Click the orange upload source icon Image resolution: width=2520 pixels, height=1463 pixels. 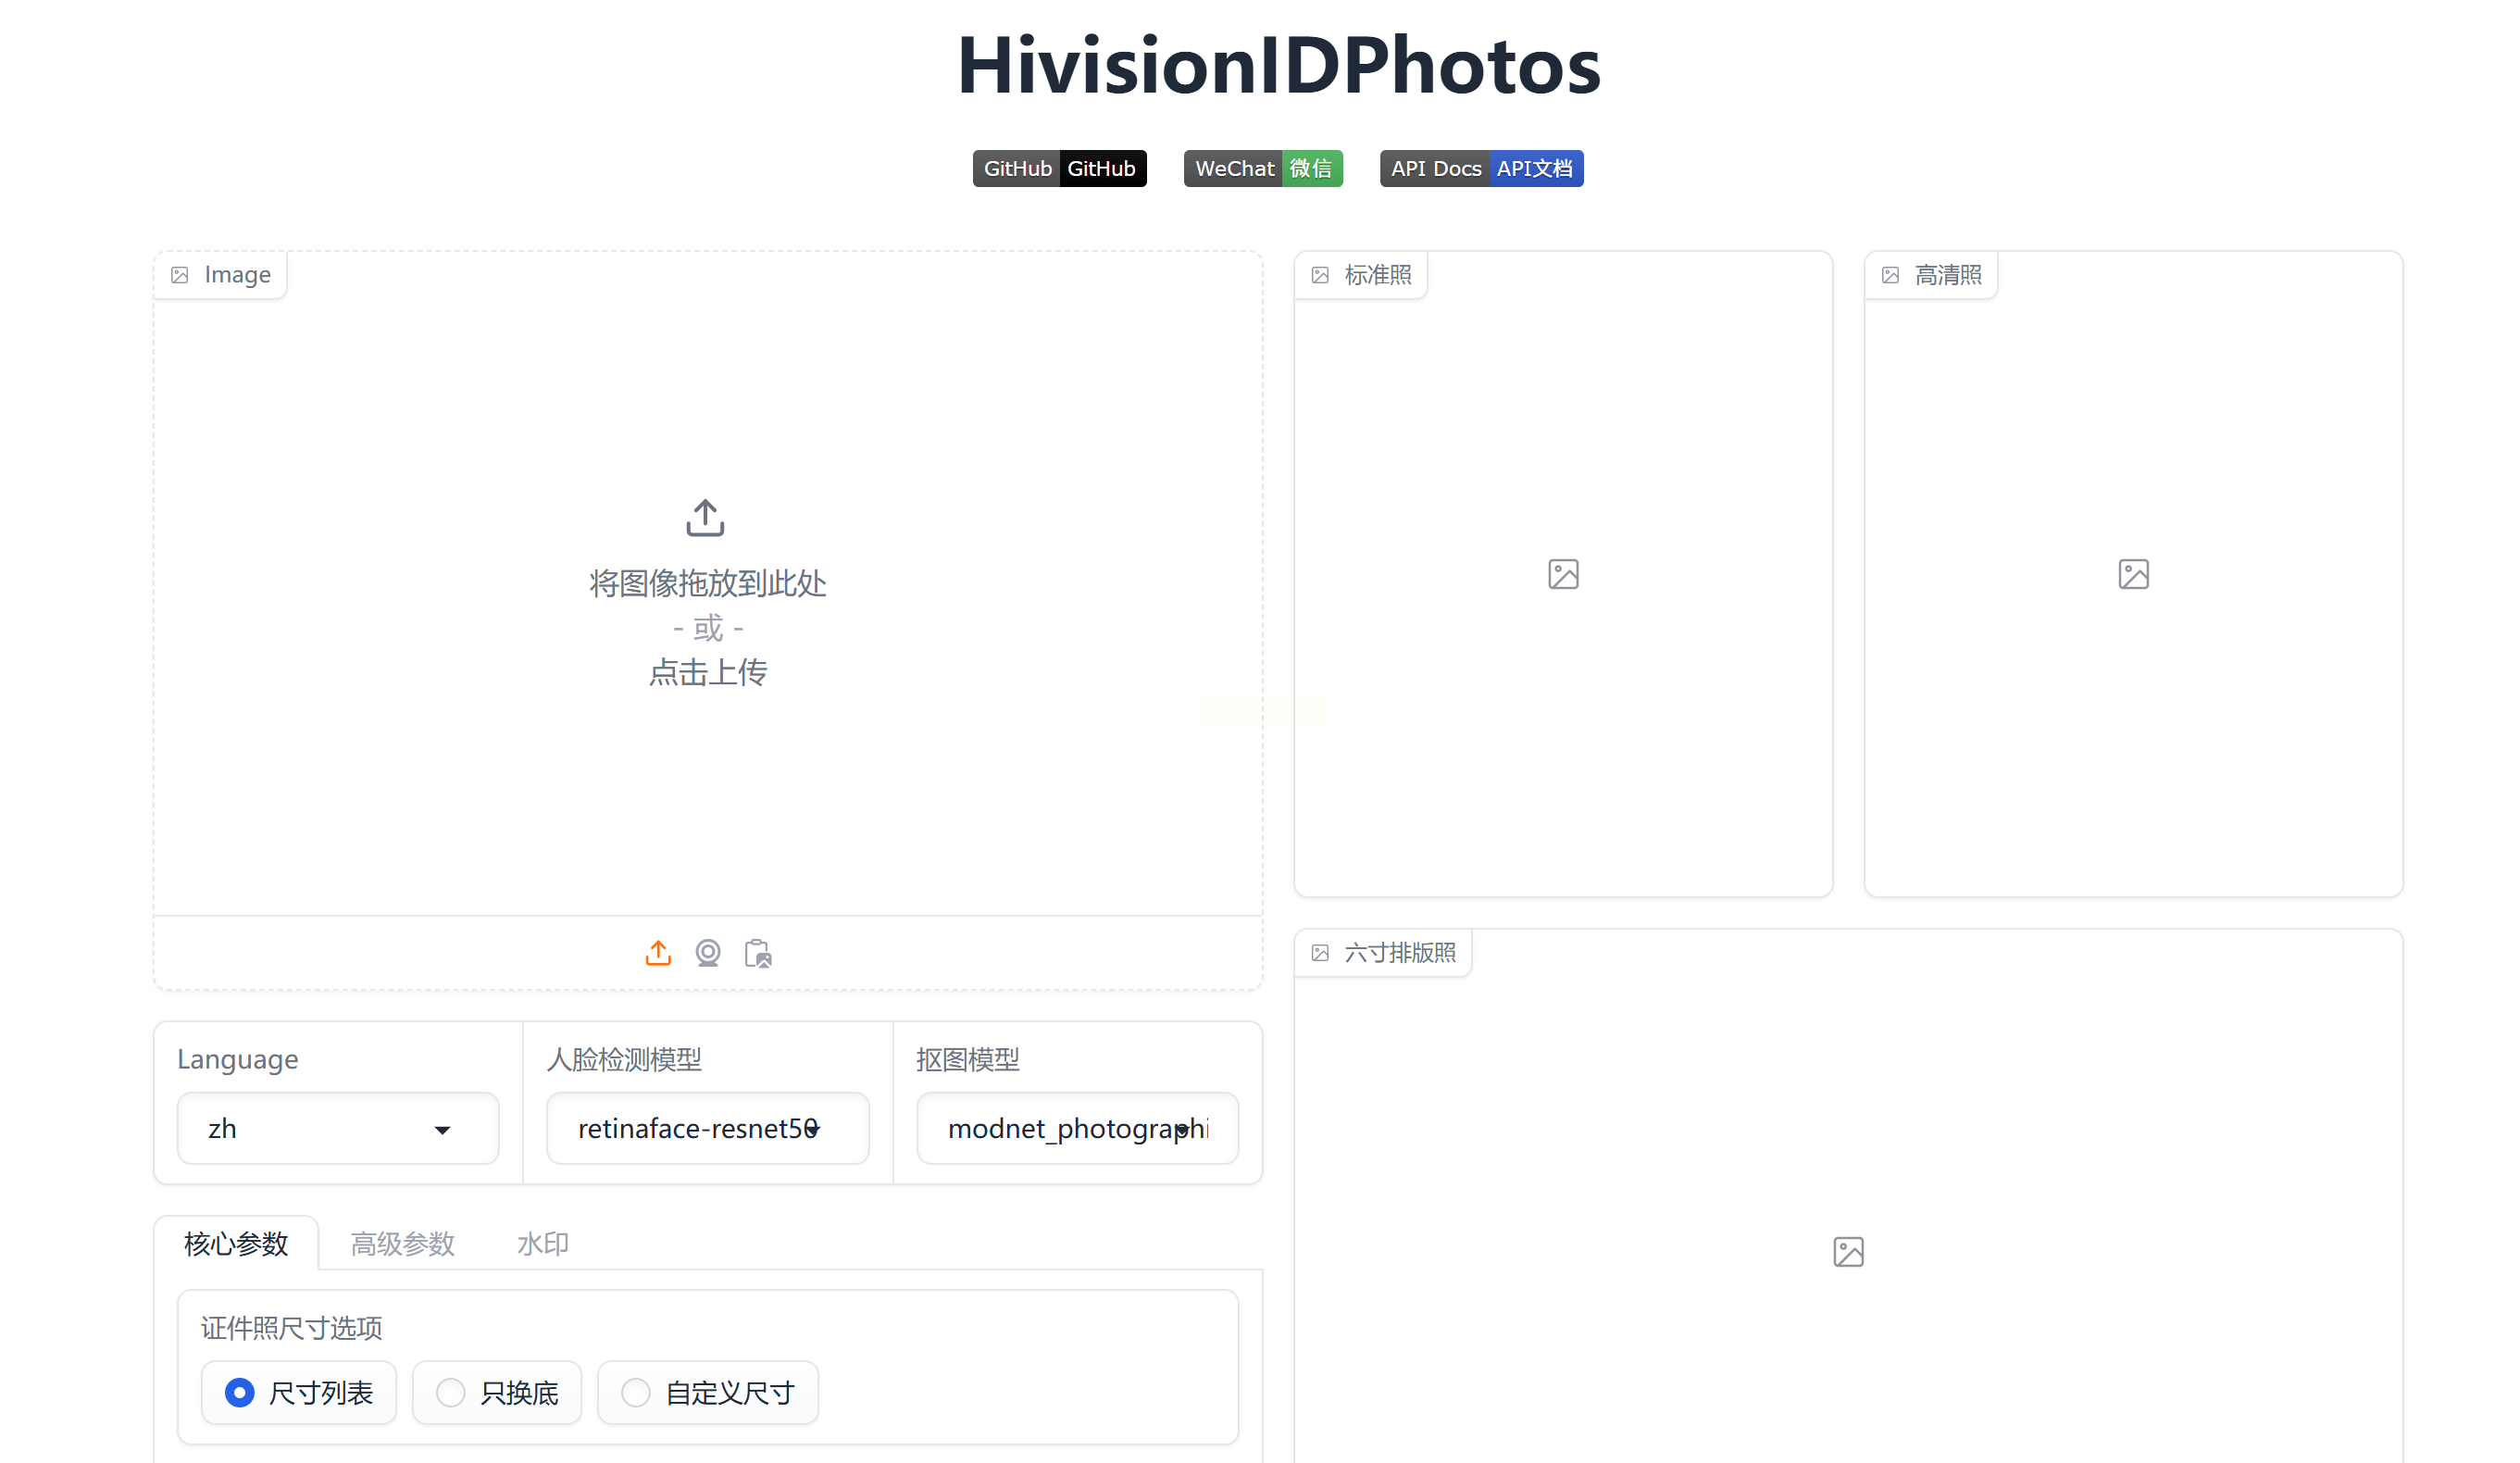[658, 953]
